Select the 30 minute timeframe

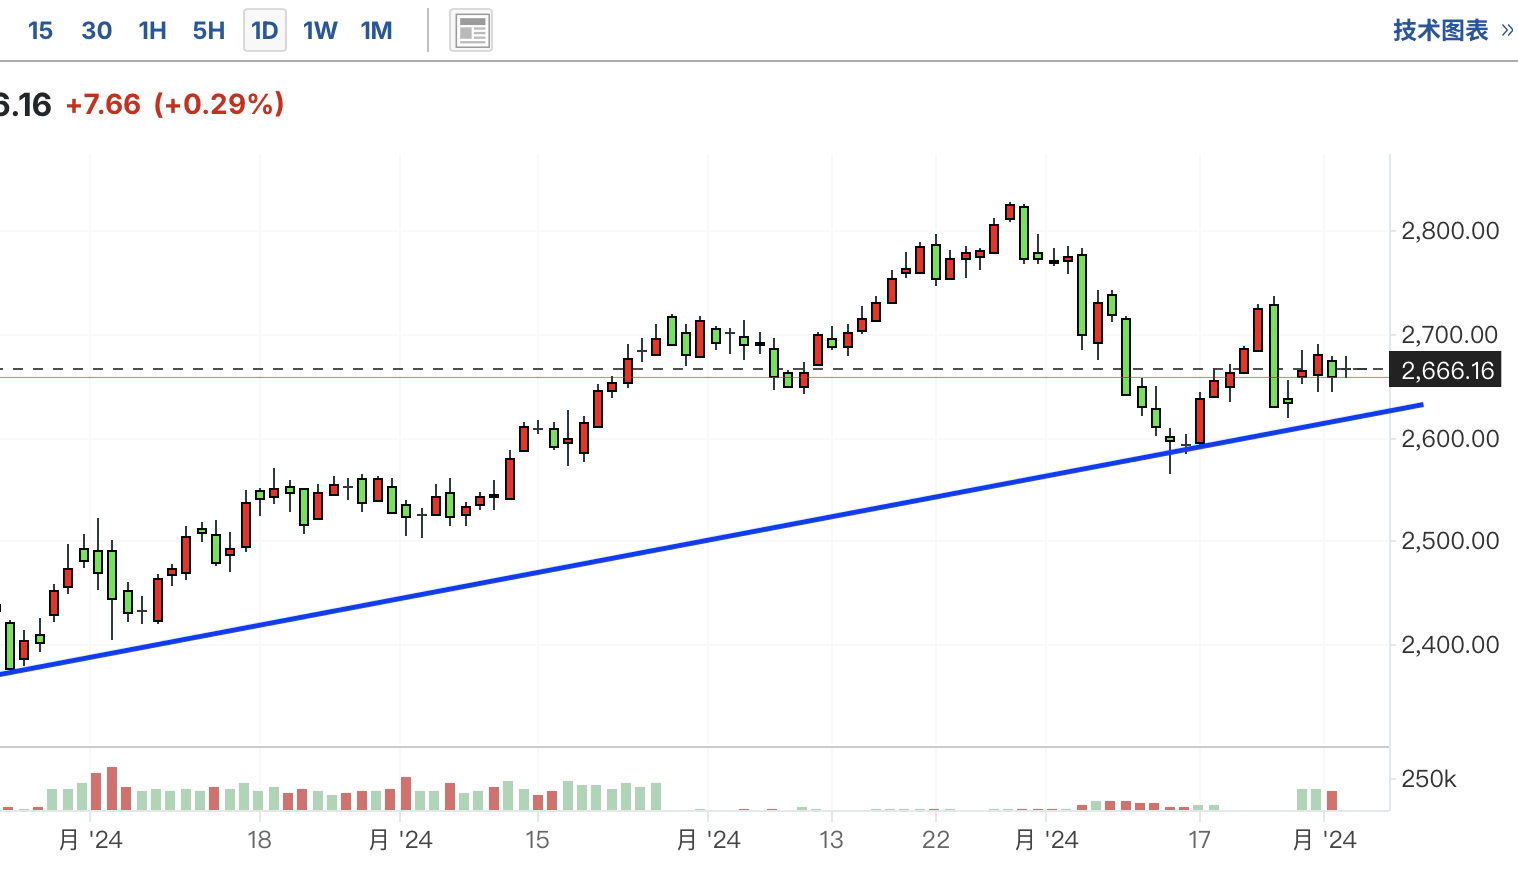(97, 31)
